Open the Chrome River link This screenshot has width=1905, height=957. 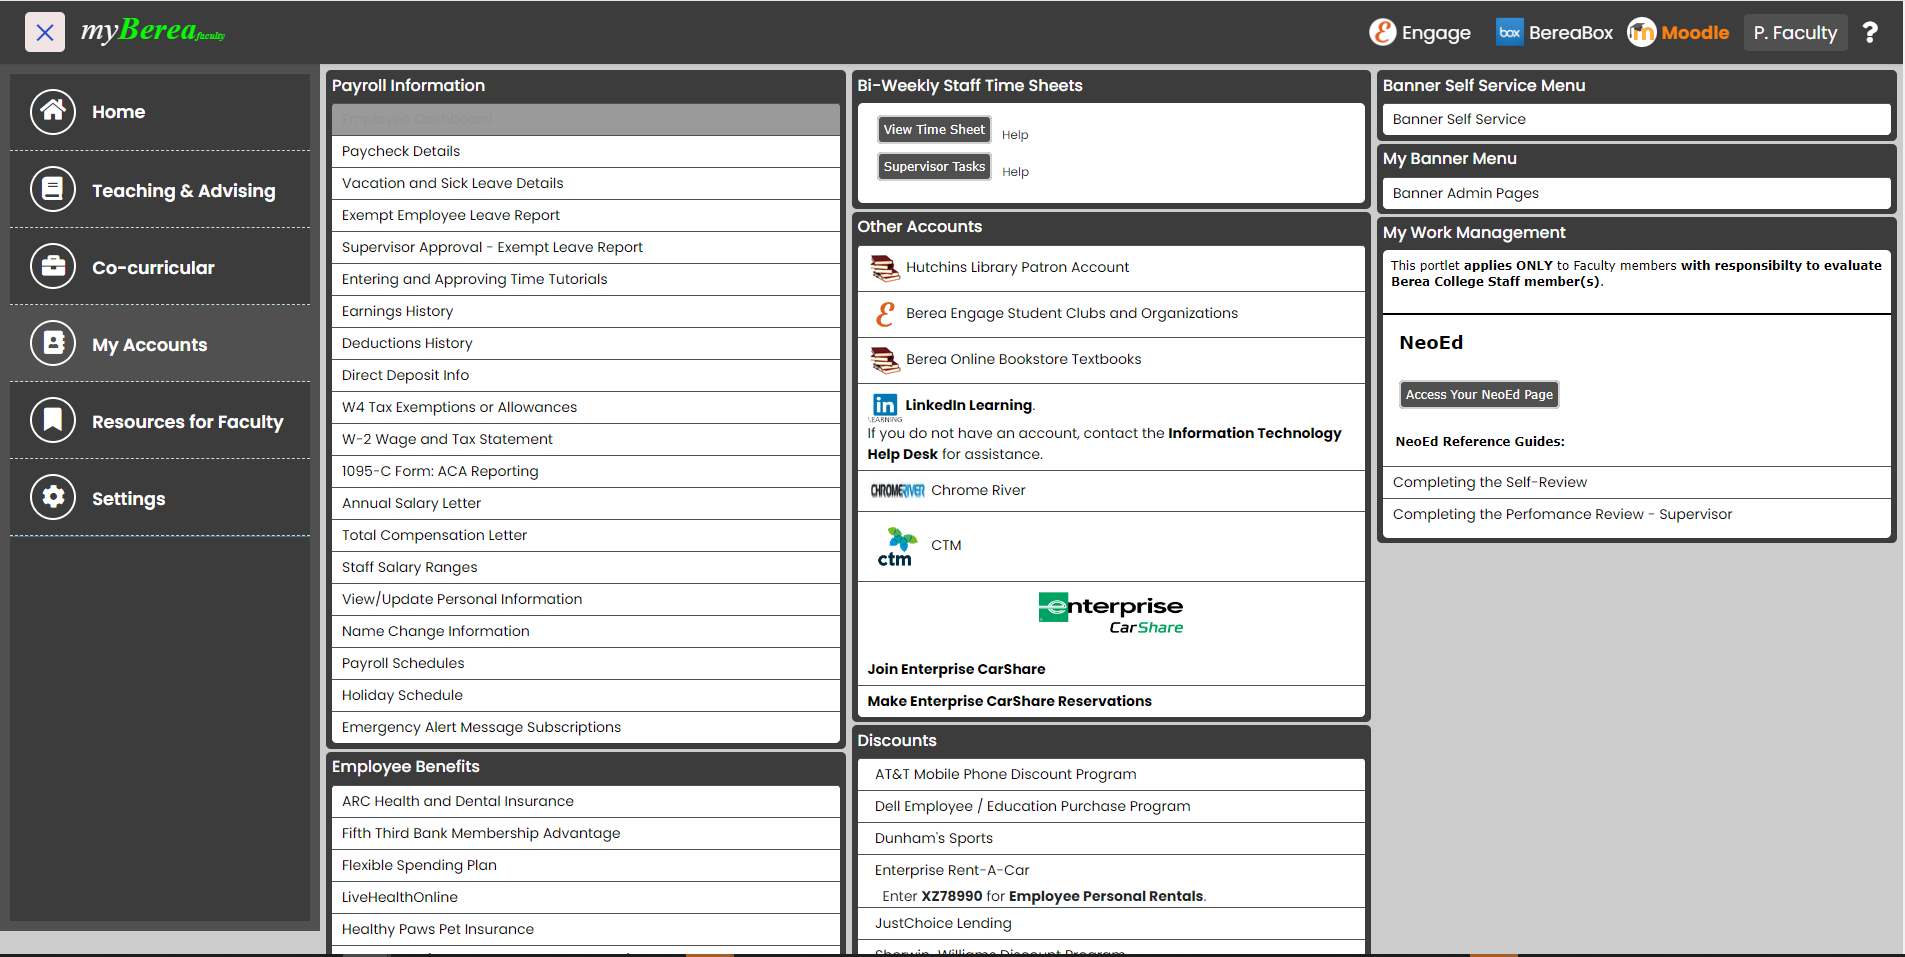pyautogui.click(x=977, y=491)
